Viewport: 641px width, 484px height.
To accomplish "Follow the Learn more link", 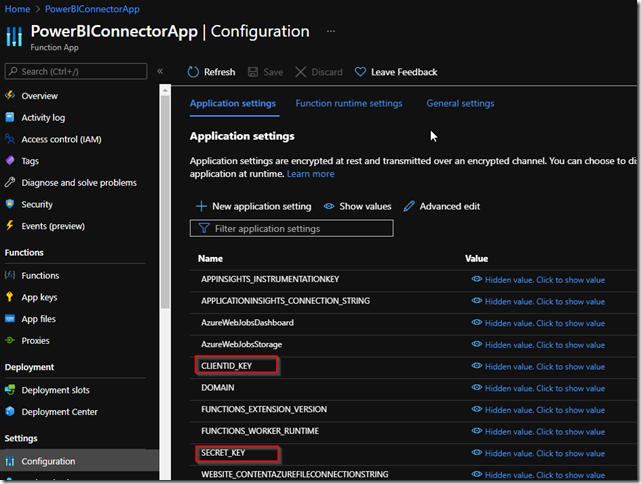I will click(x=311, y=174).
